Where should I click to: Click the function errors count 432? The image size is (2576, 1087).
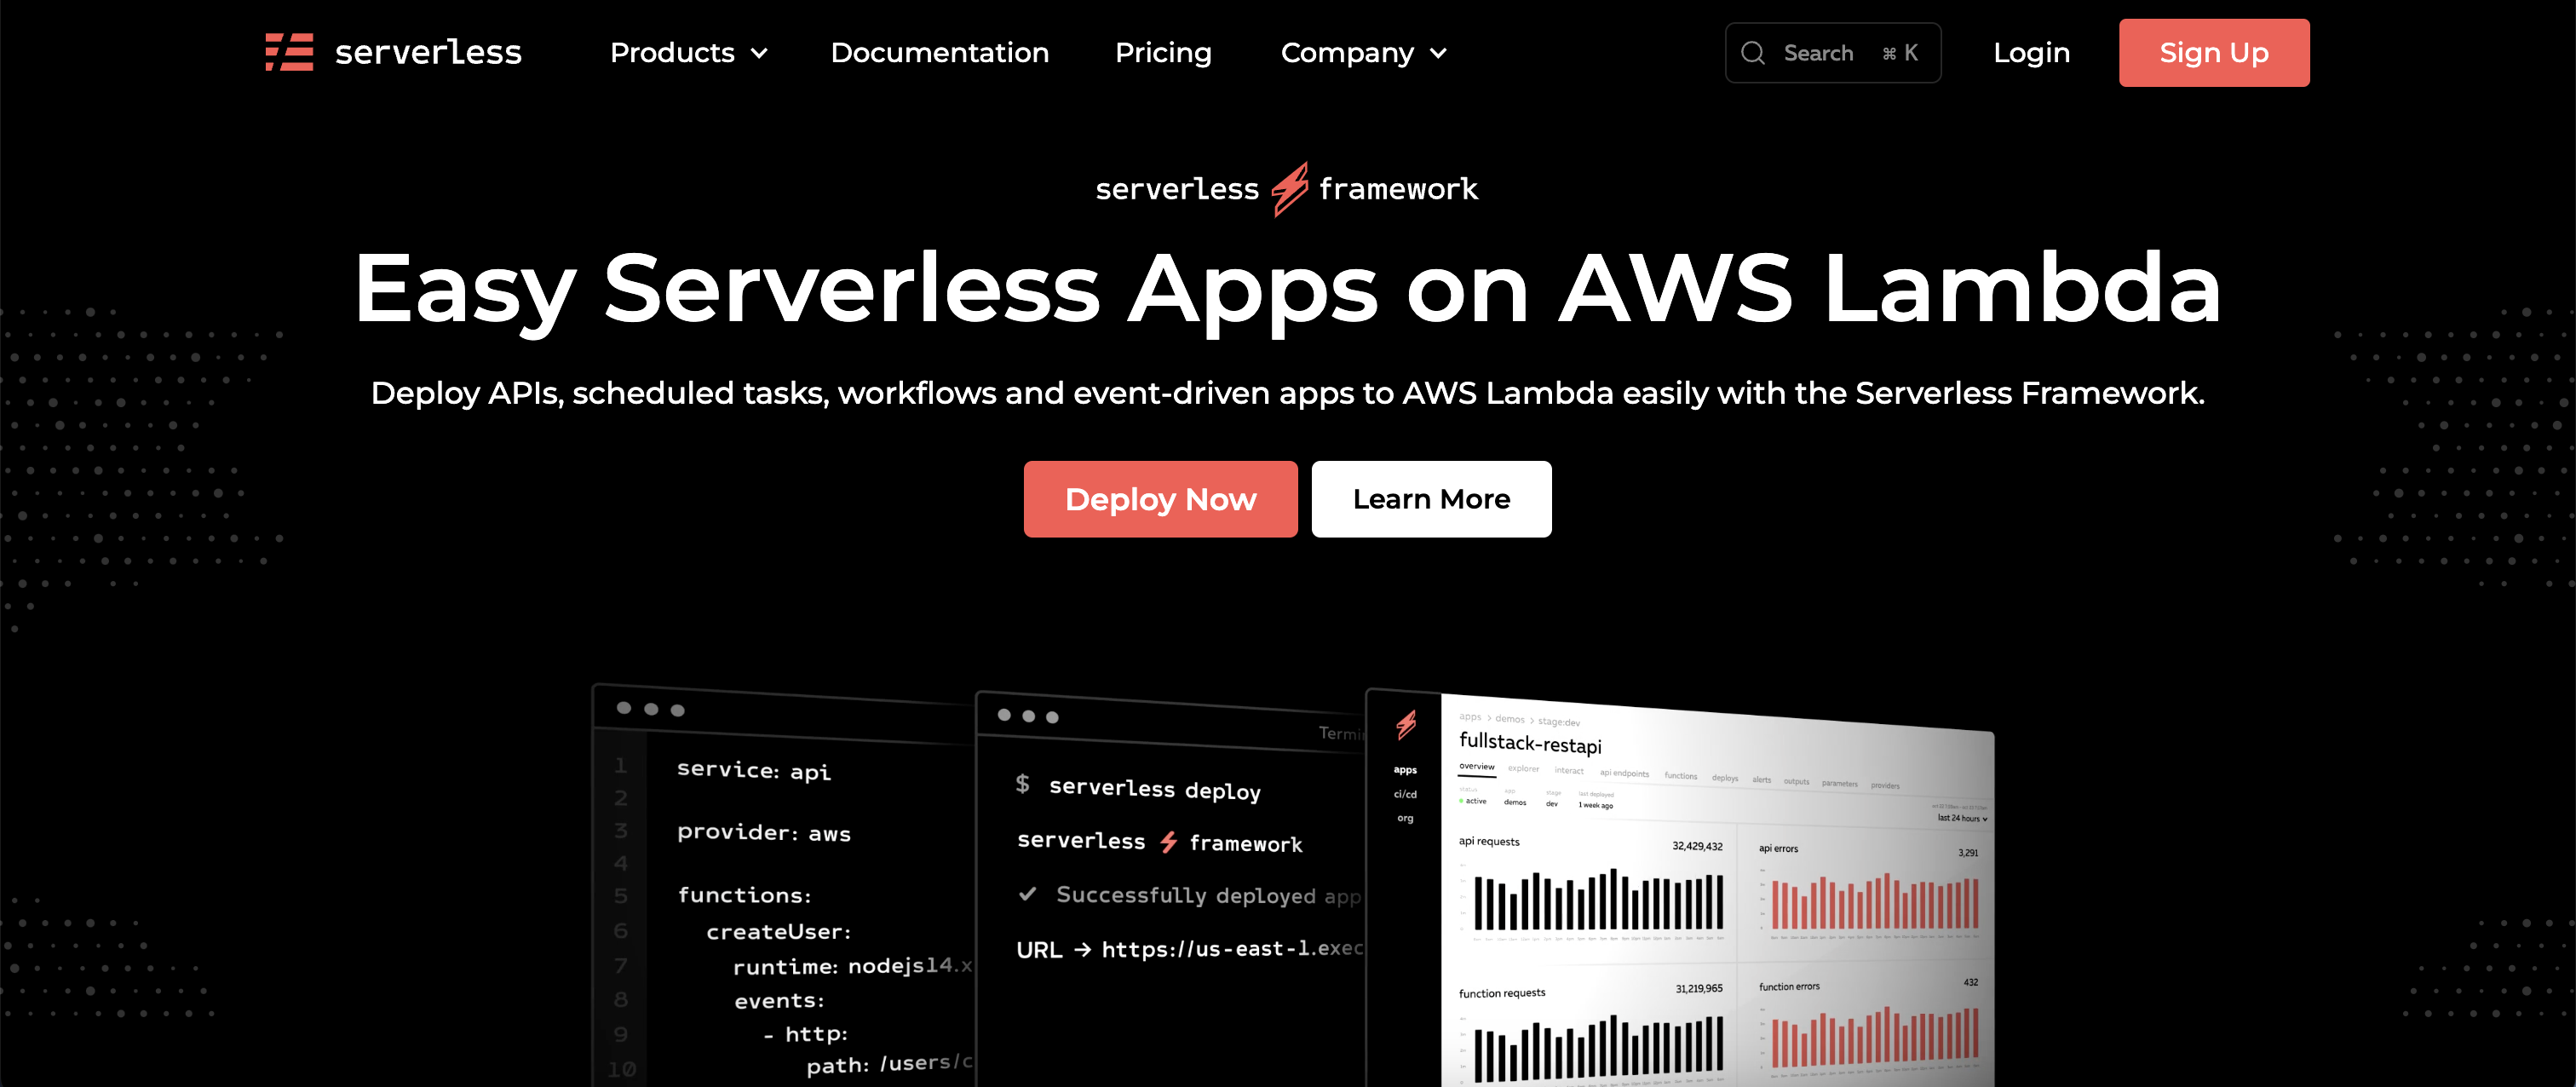[x=1970, y=982]
